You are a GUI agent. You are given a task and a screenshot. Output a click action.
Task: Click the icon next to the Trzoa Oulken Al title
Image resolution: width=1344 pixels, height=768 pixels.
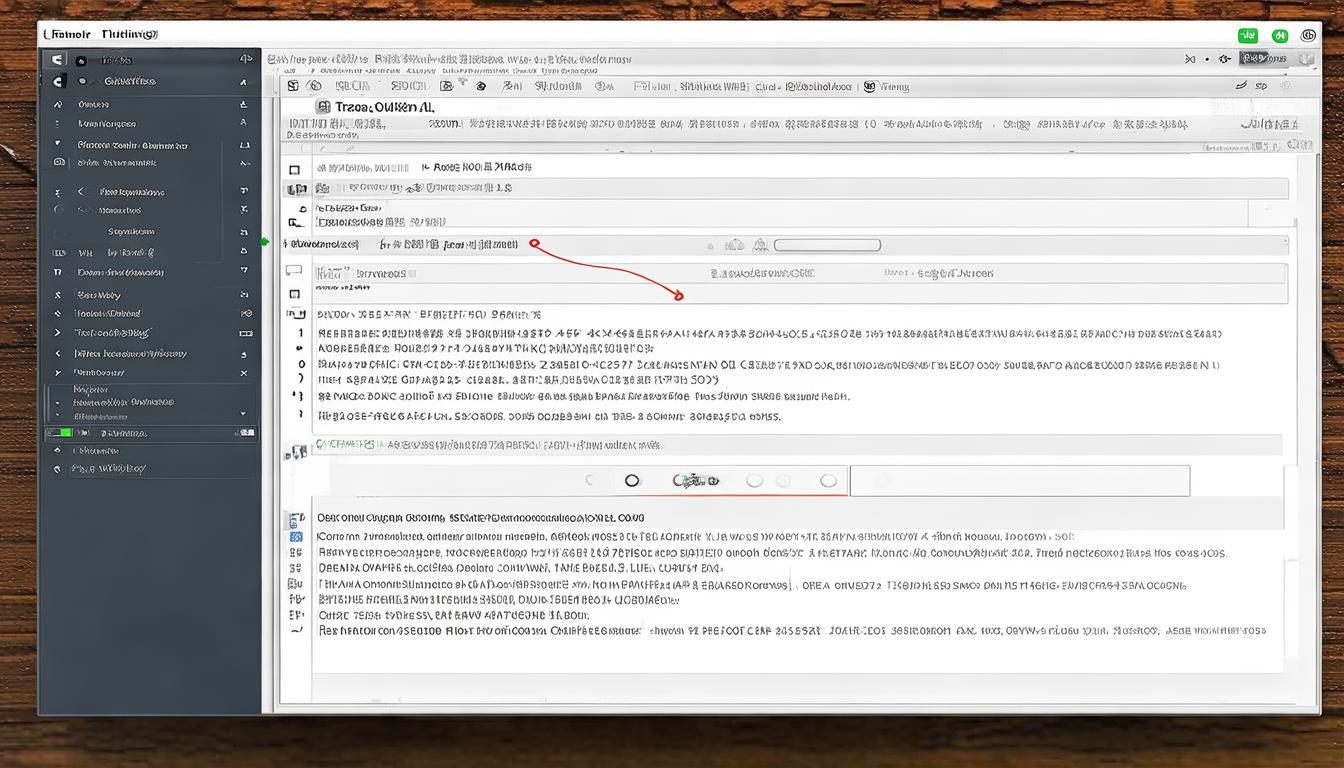(322, 106)
